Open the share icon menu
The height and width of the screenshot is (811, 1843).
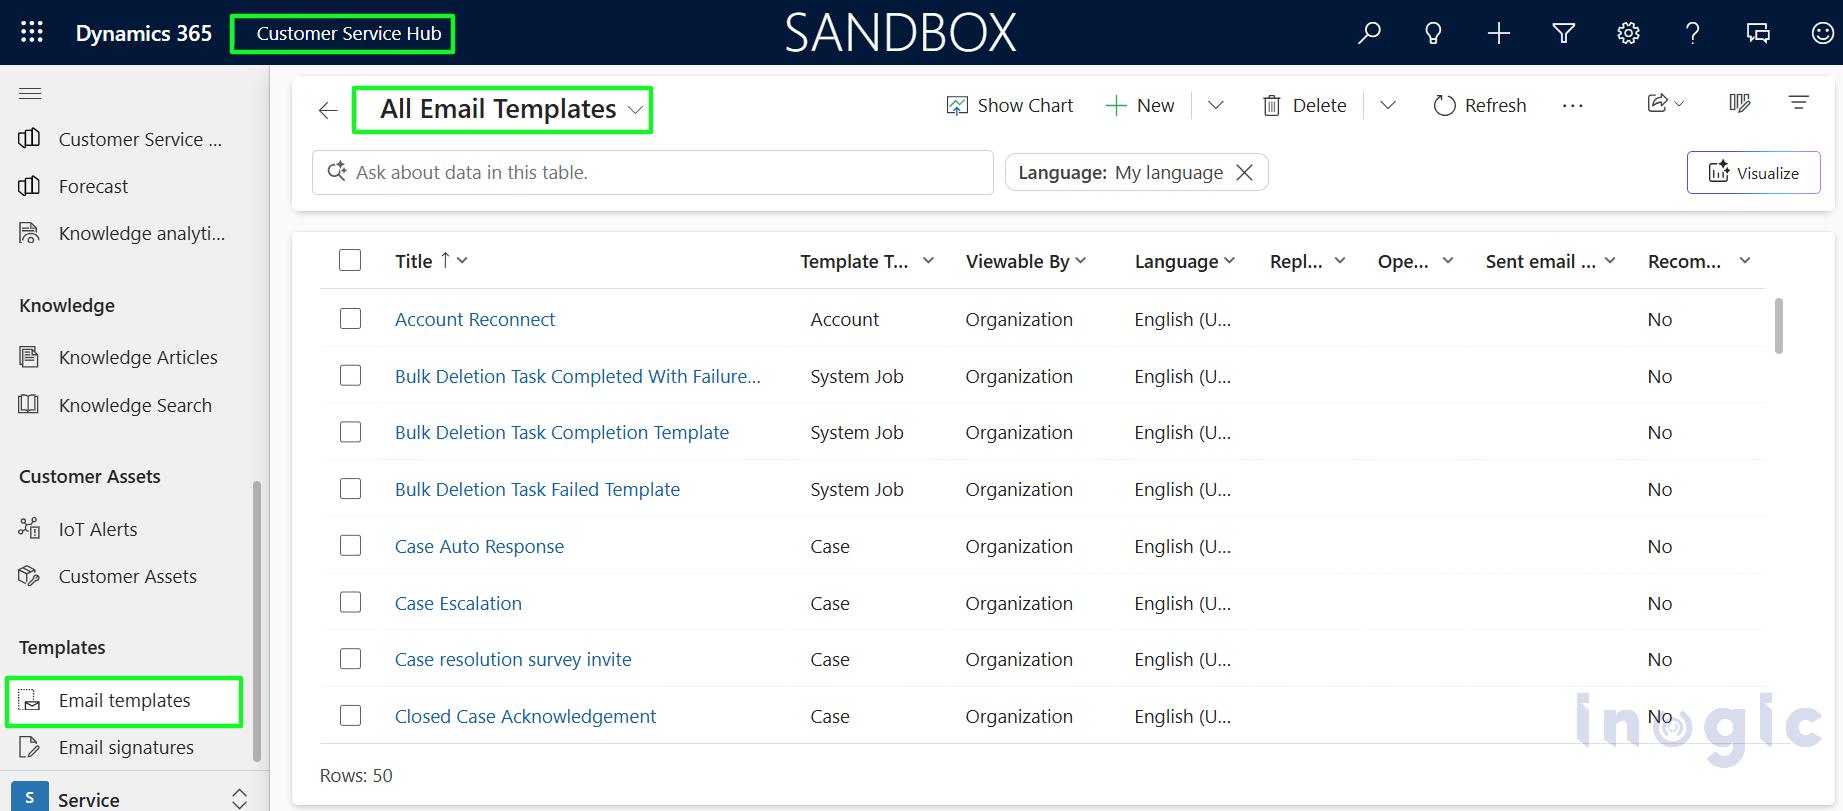point(1665,103)
